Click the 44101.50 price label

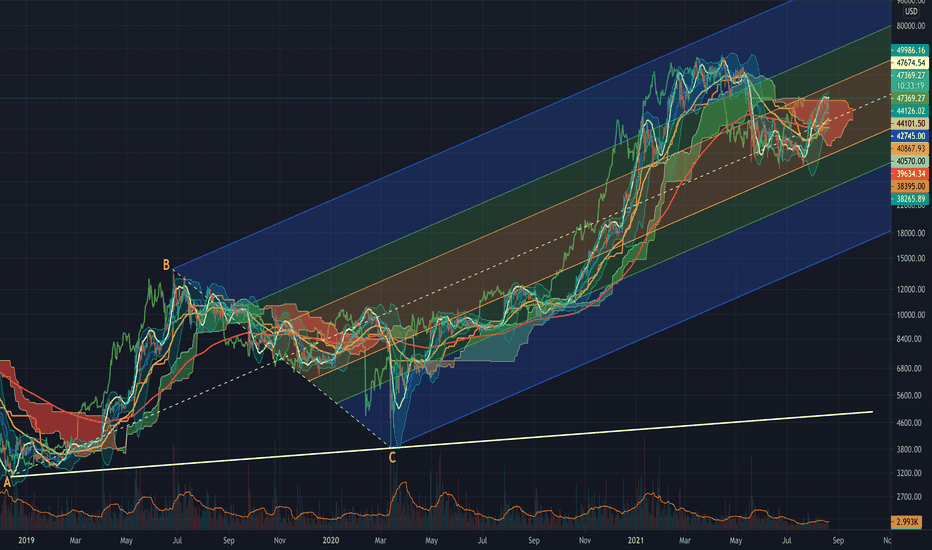coord(909,123)
